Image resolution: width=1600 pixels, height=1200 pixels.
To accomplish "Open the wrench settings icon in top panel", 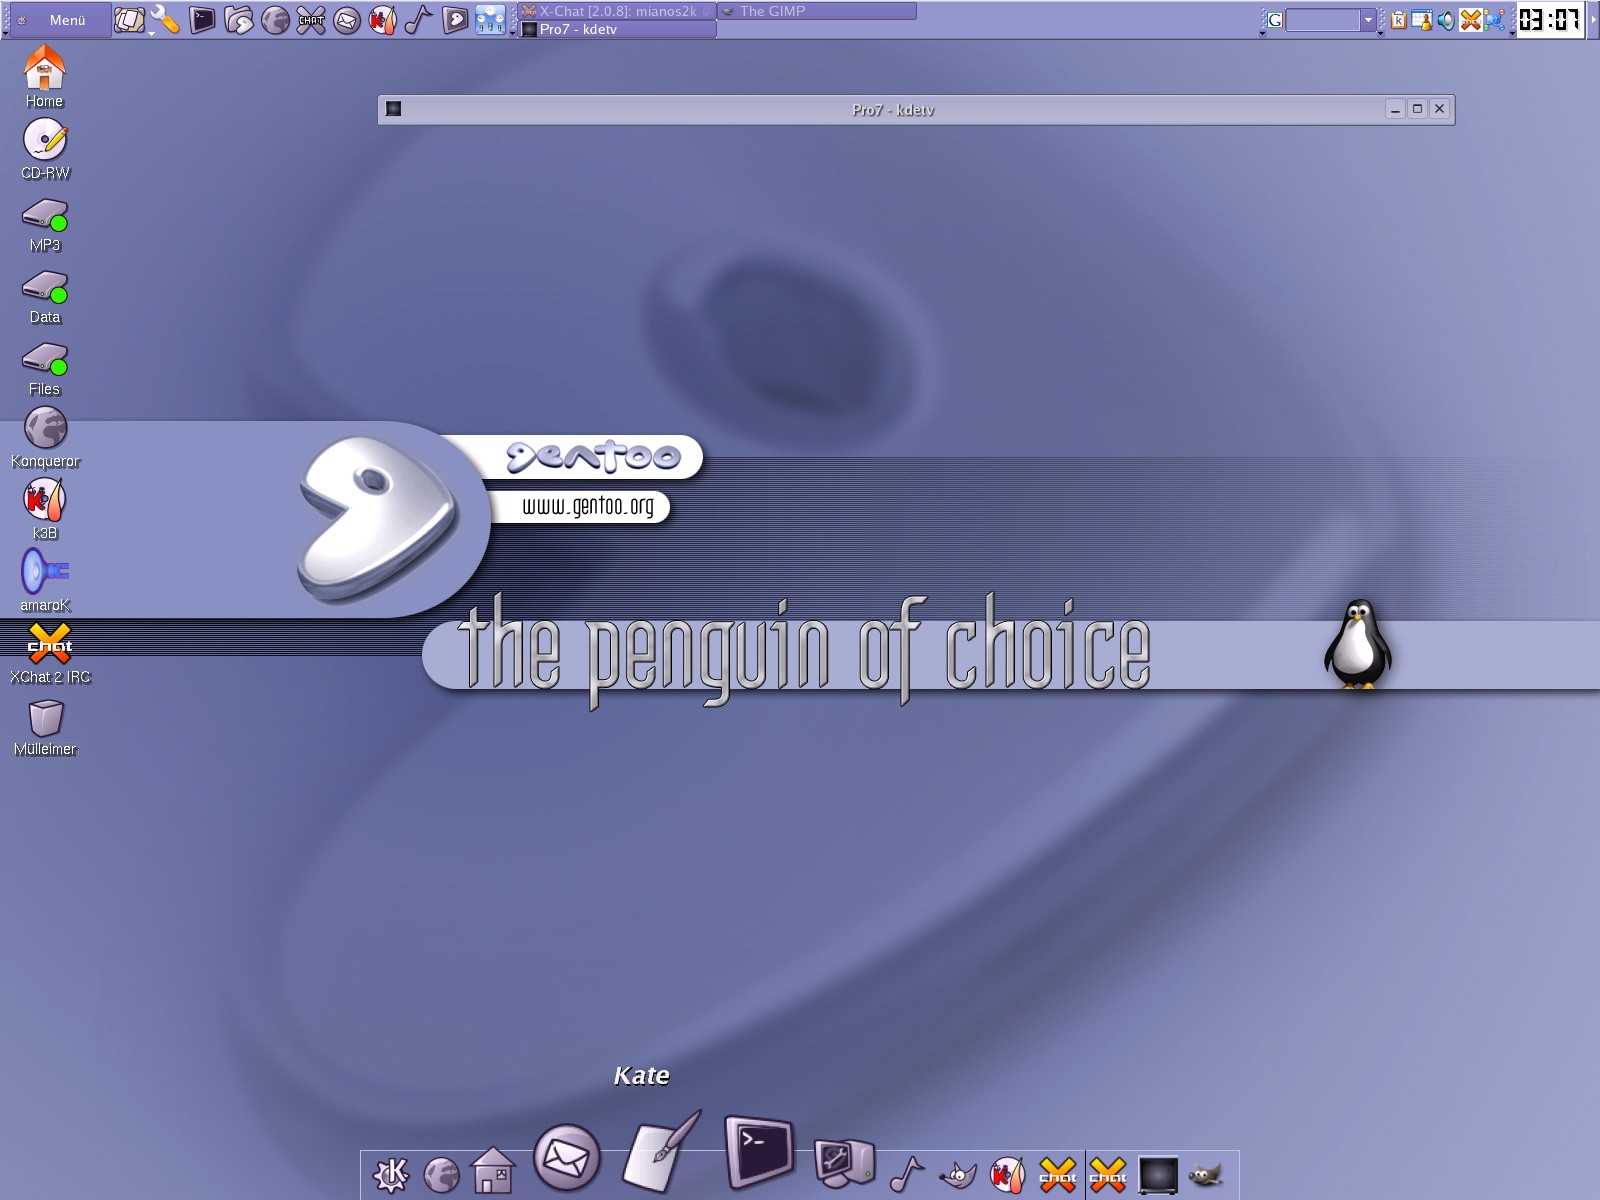I will [x=165, y=20].
